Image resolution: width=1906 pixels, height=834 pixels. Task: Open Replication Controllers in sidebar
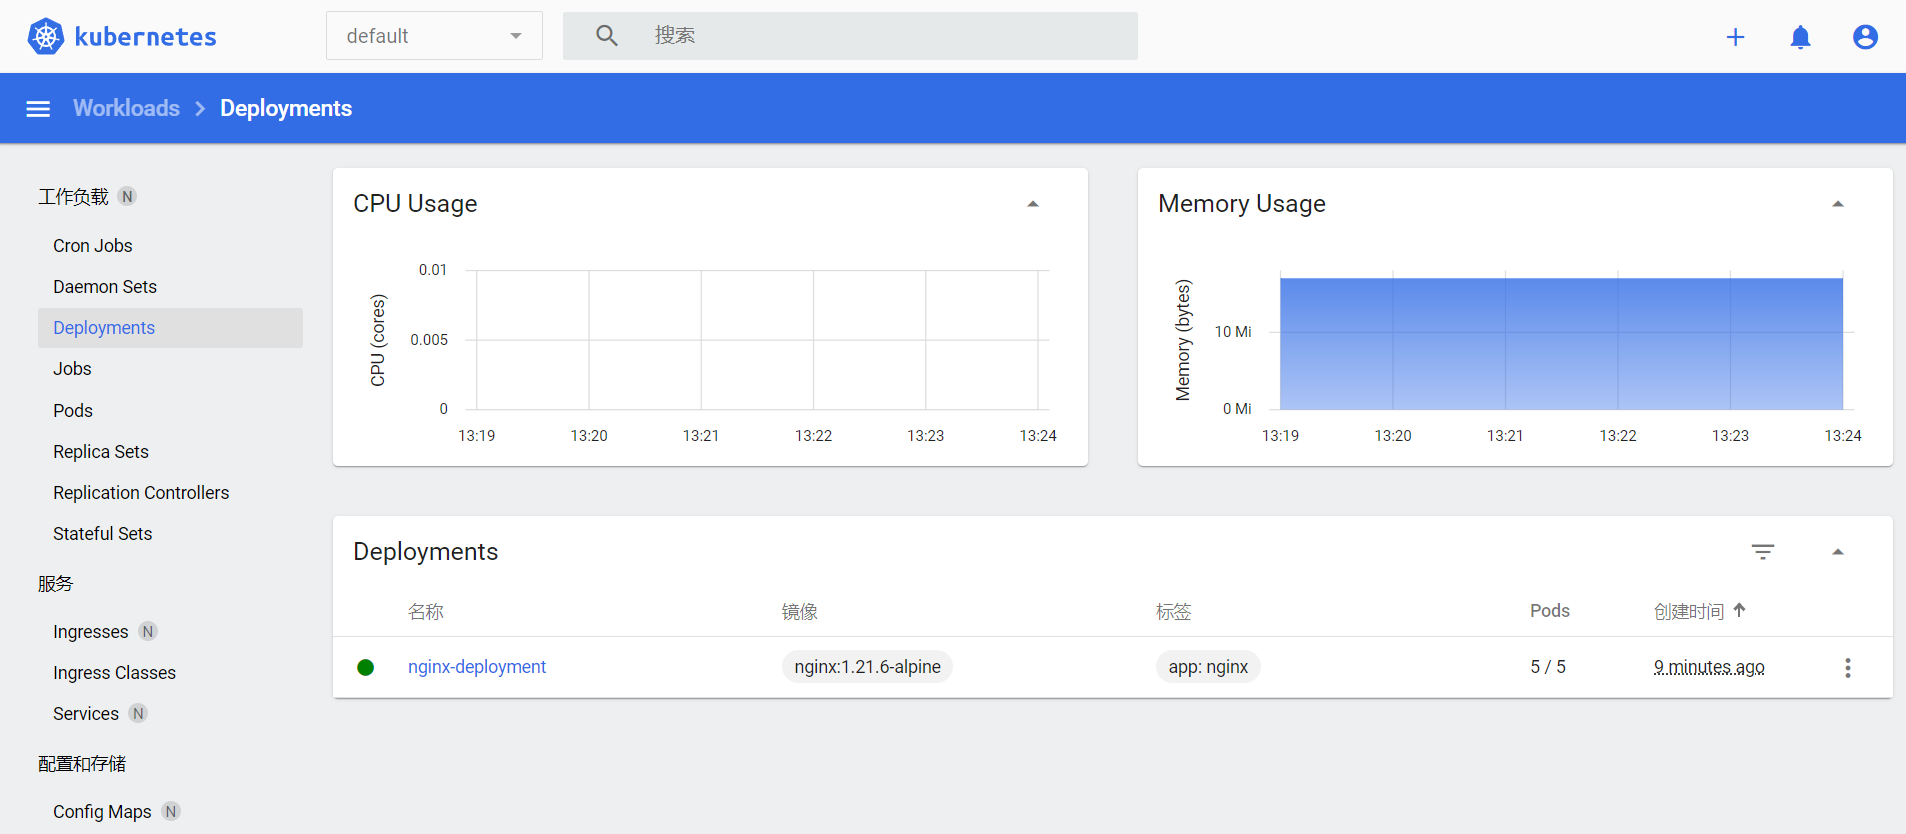point(141,493)
